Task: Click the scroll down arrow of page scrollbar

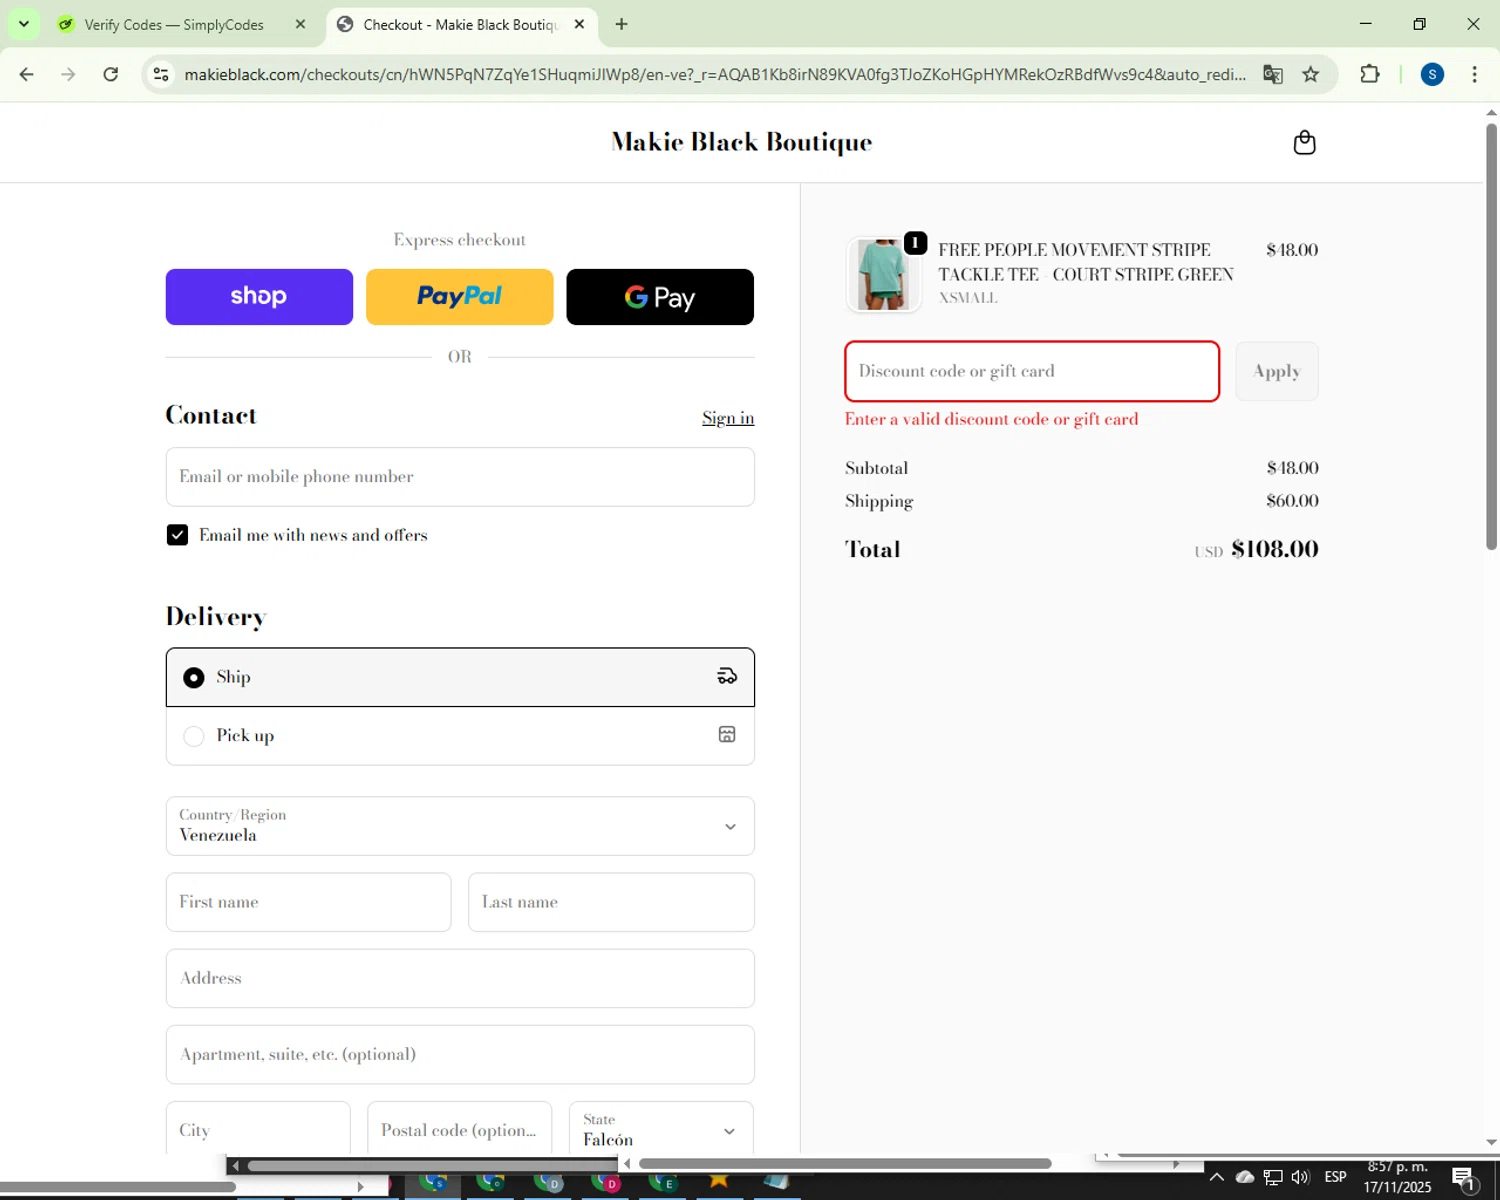Action: [x=1491, y=1142]
